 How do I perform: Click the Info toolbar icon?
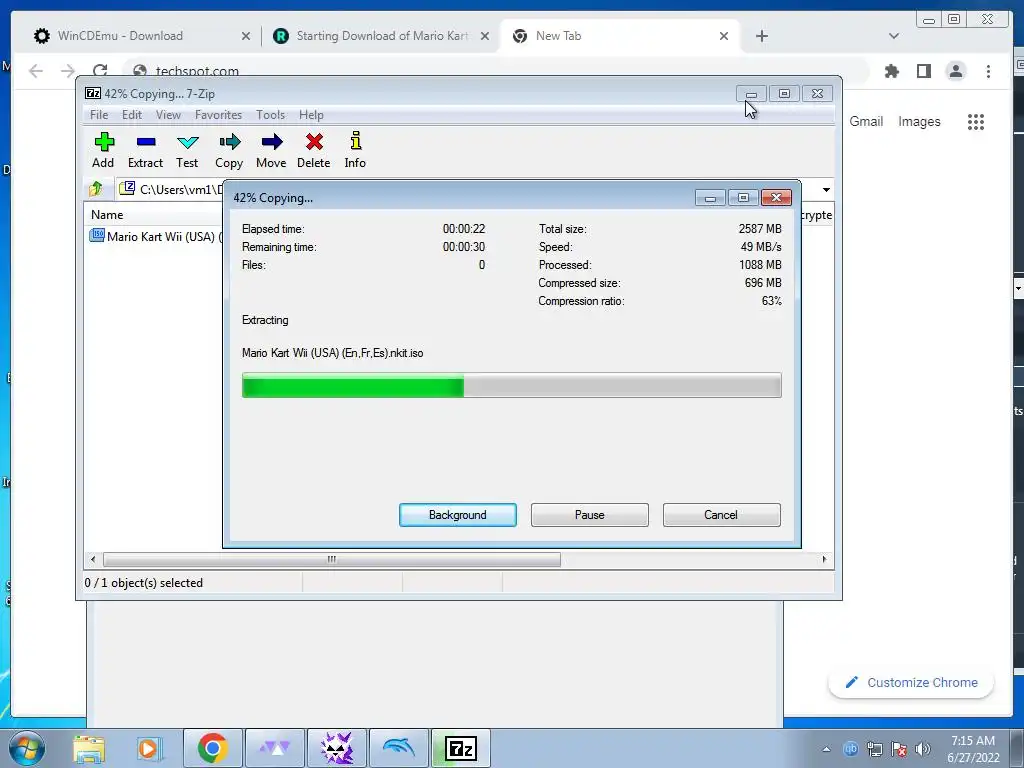click(355, 150)
